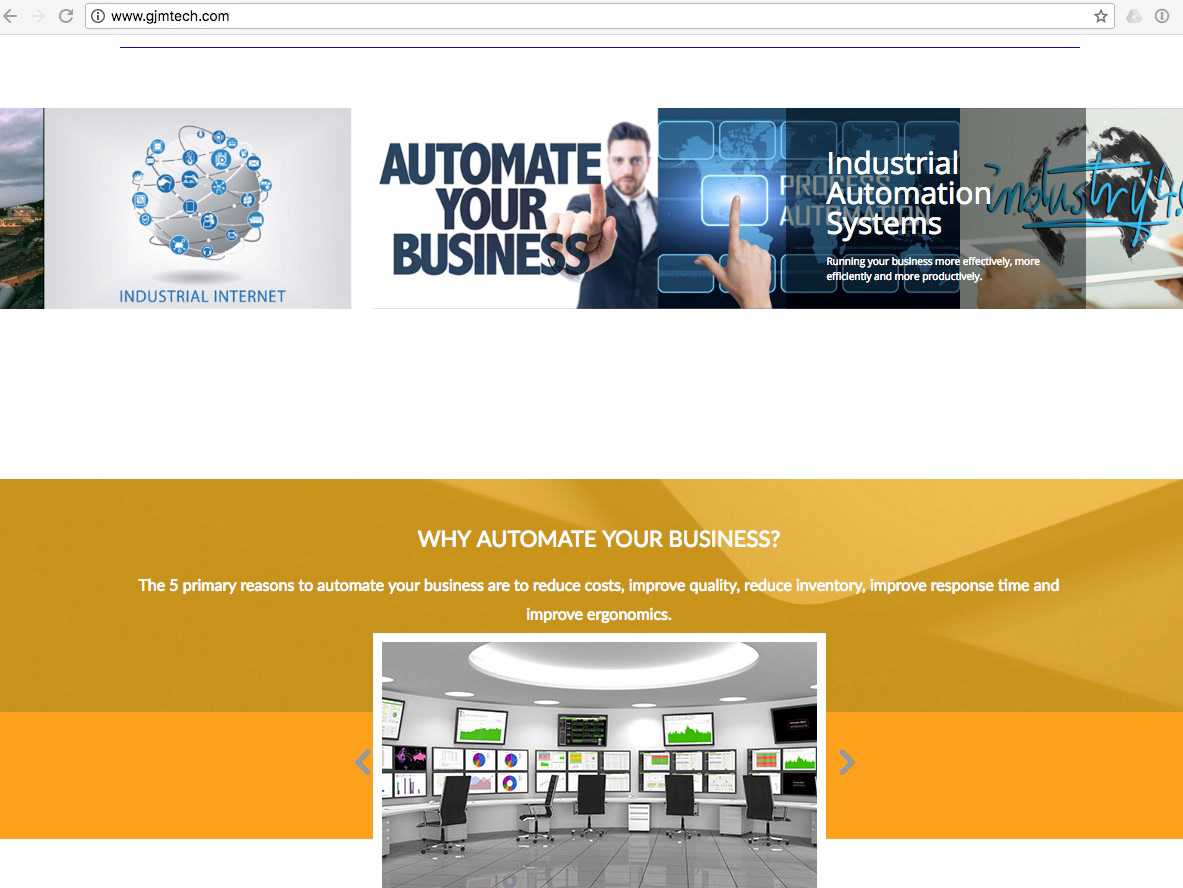Click the browser forward arrow

click(38, 16)
